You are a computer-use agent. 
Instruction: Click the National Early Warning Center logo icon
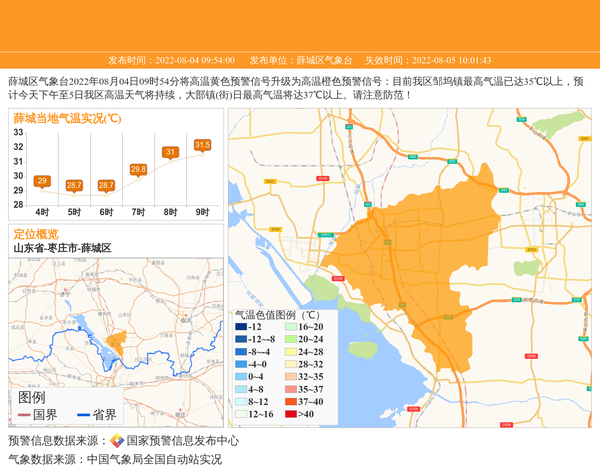(x=117, y=441)
